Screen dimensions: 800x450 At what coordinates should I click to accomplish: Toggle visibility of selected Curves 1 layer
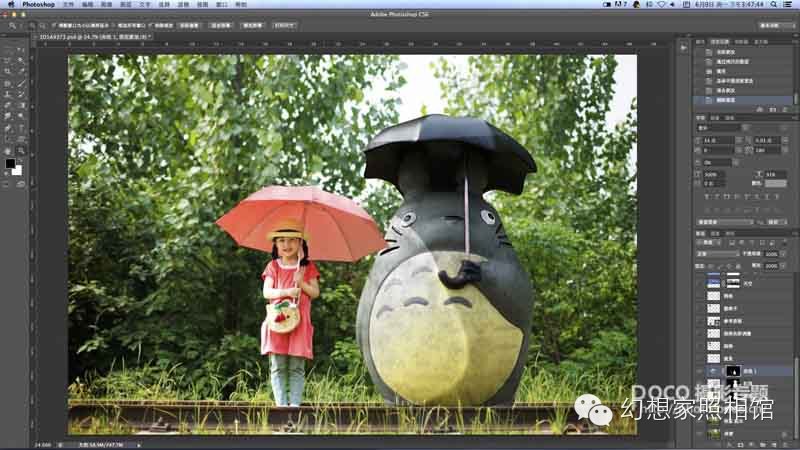point(700,371)
